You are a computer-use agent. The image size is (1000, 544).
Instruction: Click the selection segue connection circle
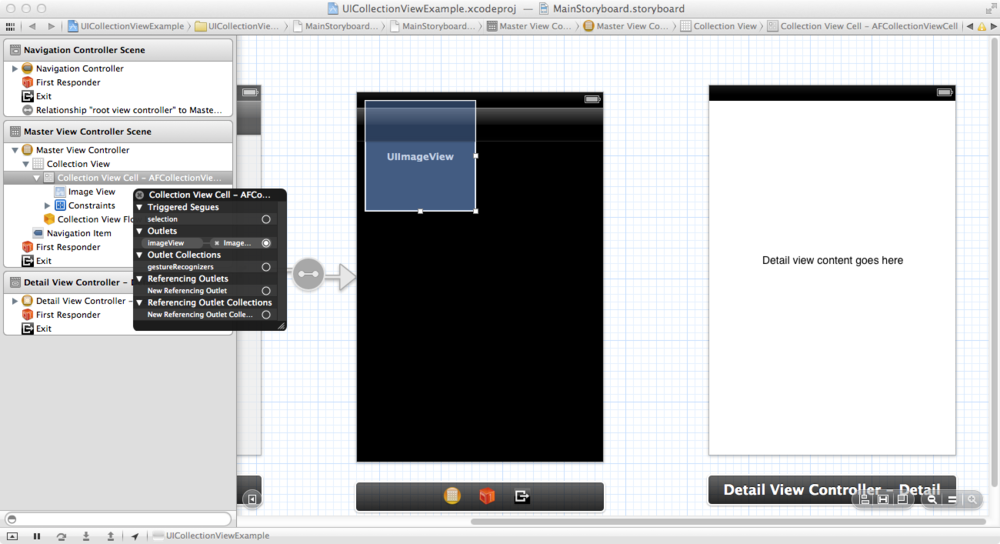point(266,219)
